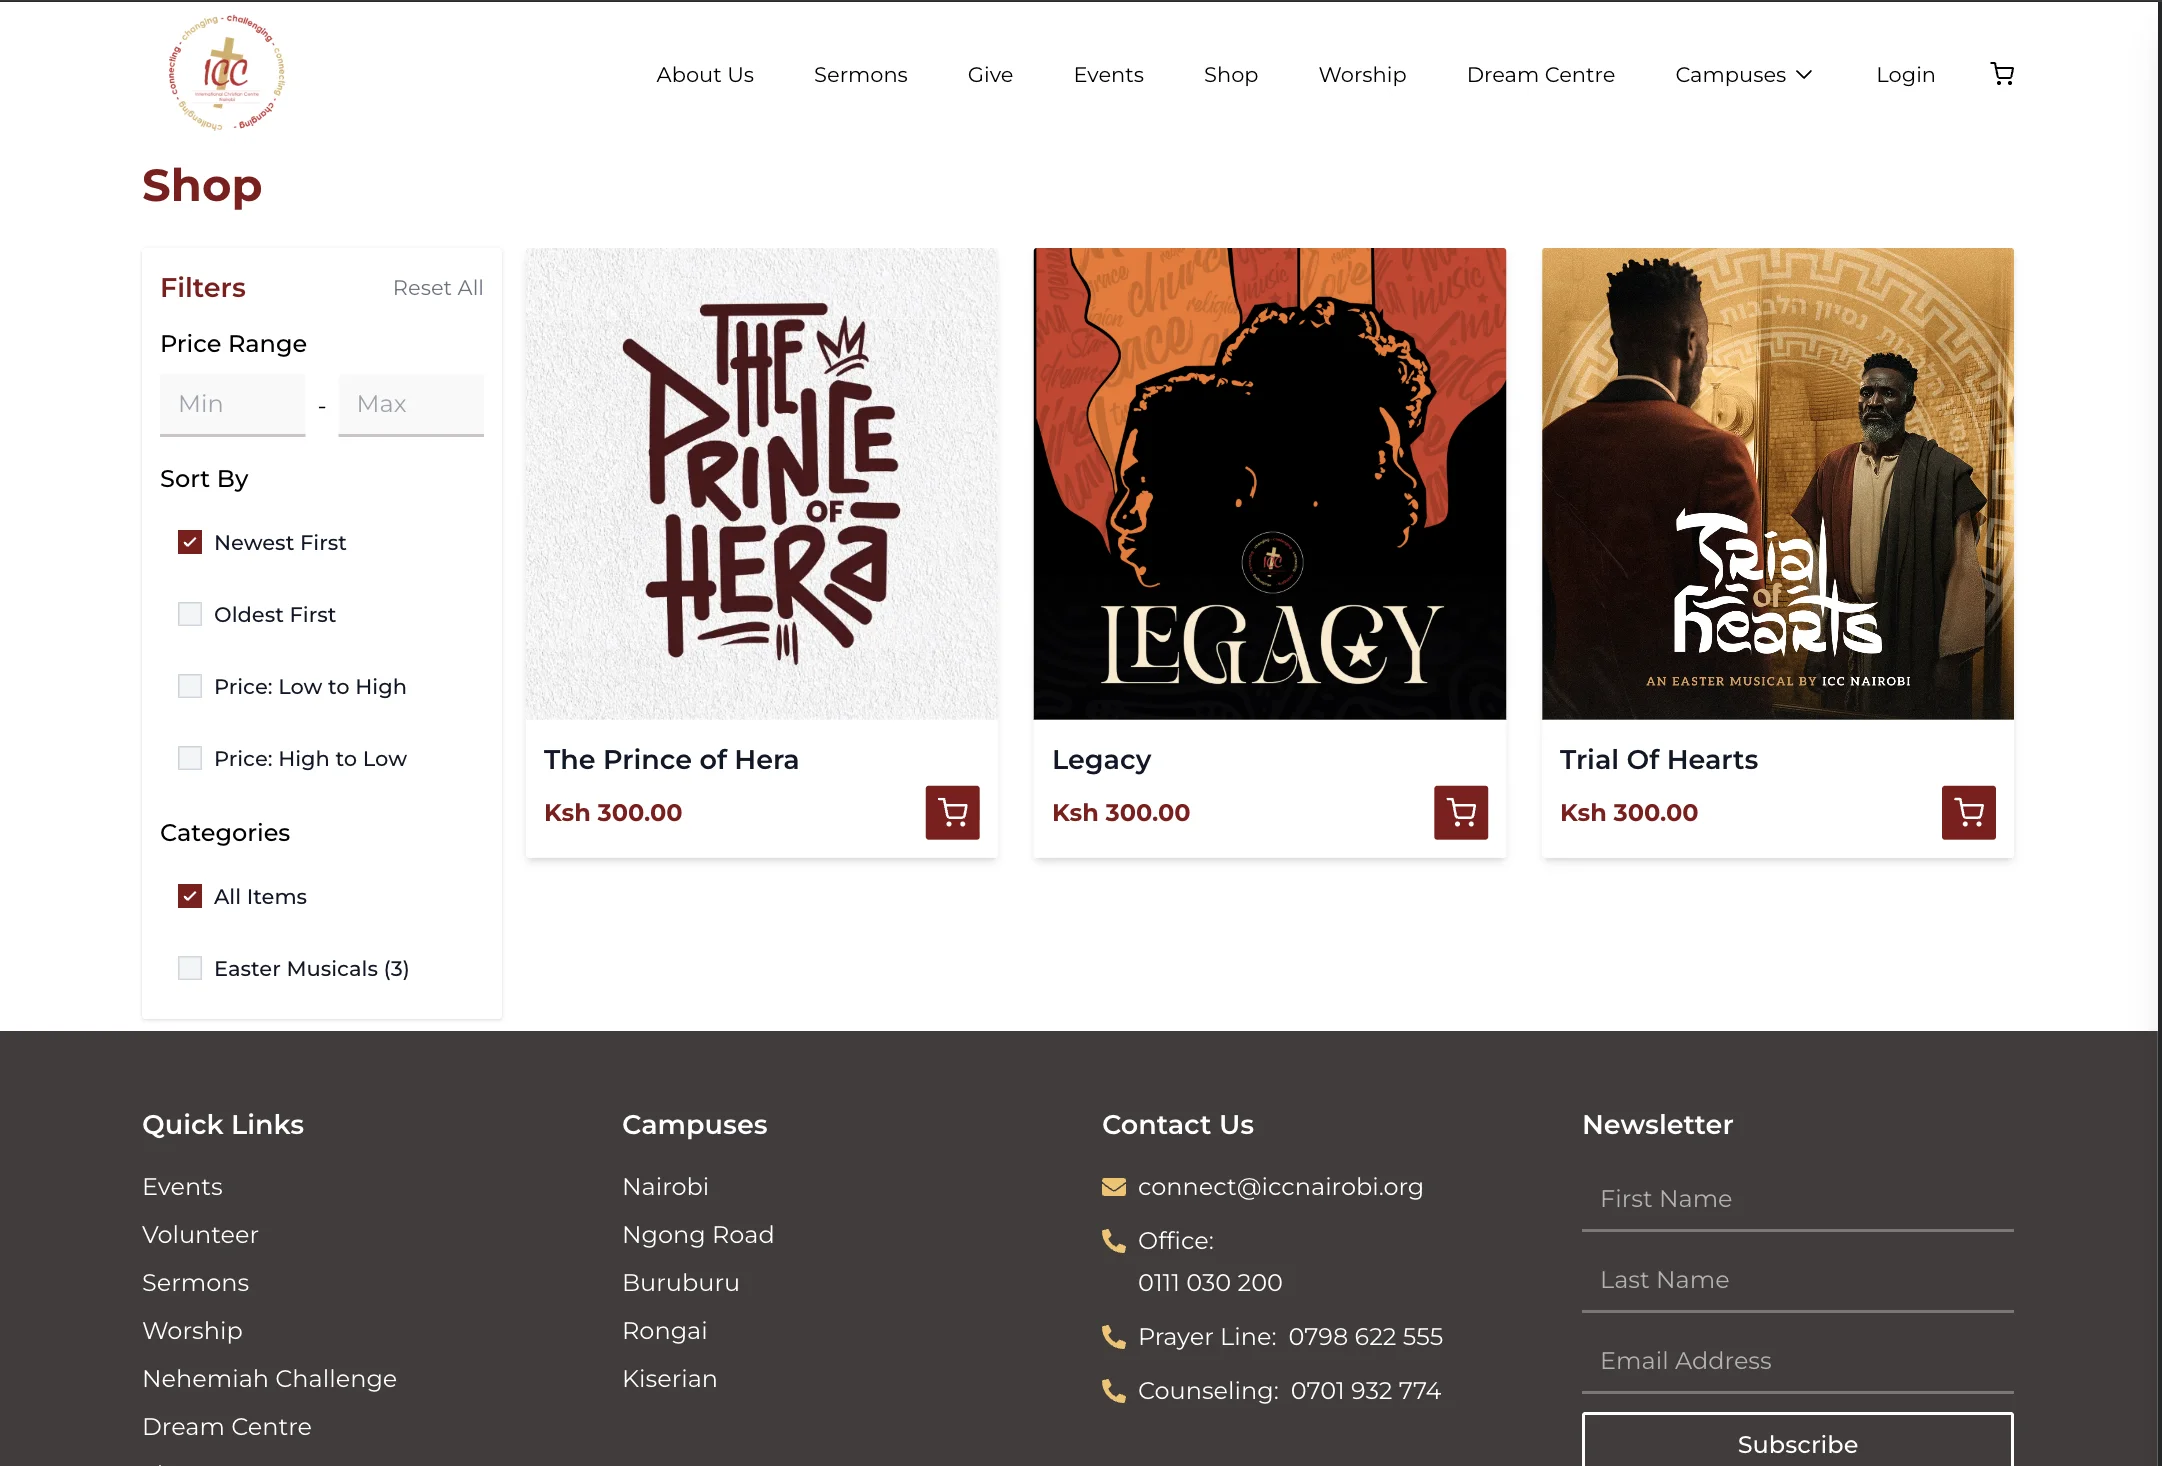Open the footer Sermons quick link
2162x1466 pixels.
pos(195,1283)
